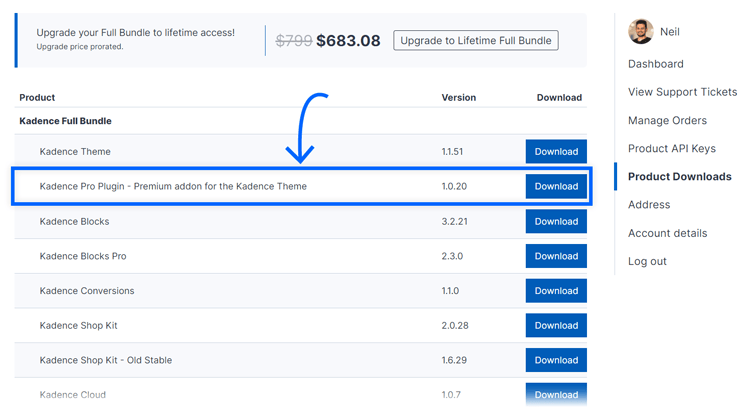Download Kadence Shop Kit - Old Stable
The width and height of the screenshot is (750, 410).
point(556,360)
